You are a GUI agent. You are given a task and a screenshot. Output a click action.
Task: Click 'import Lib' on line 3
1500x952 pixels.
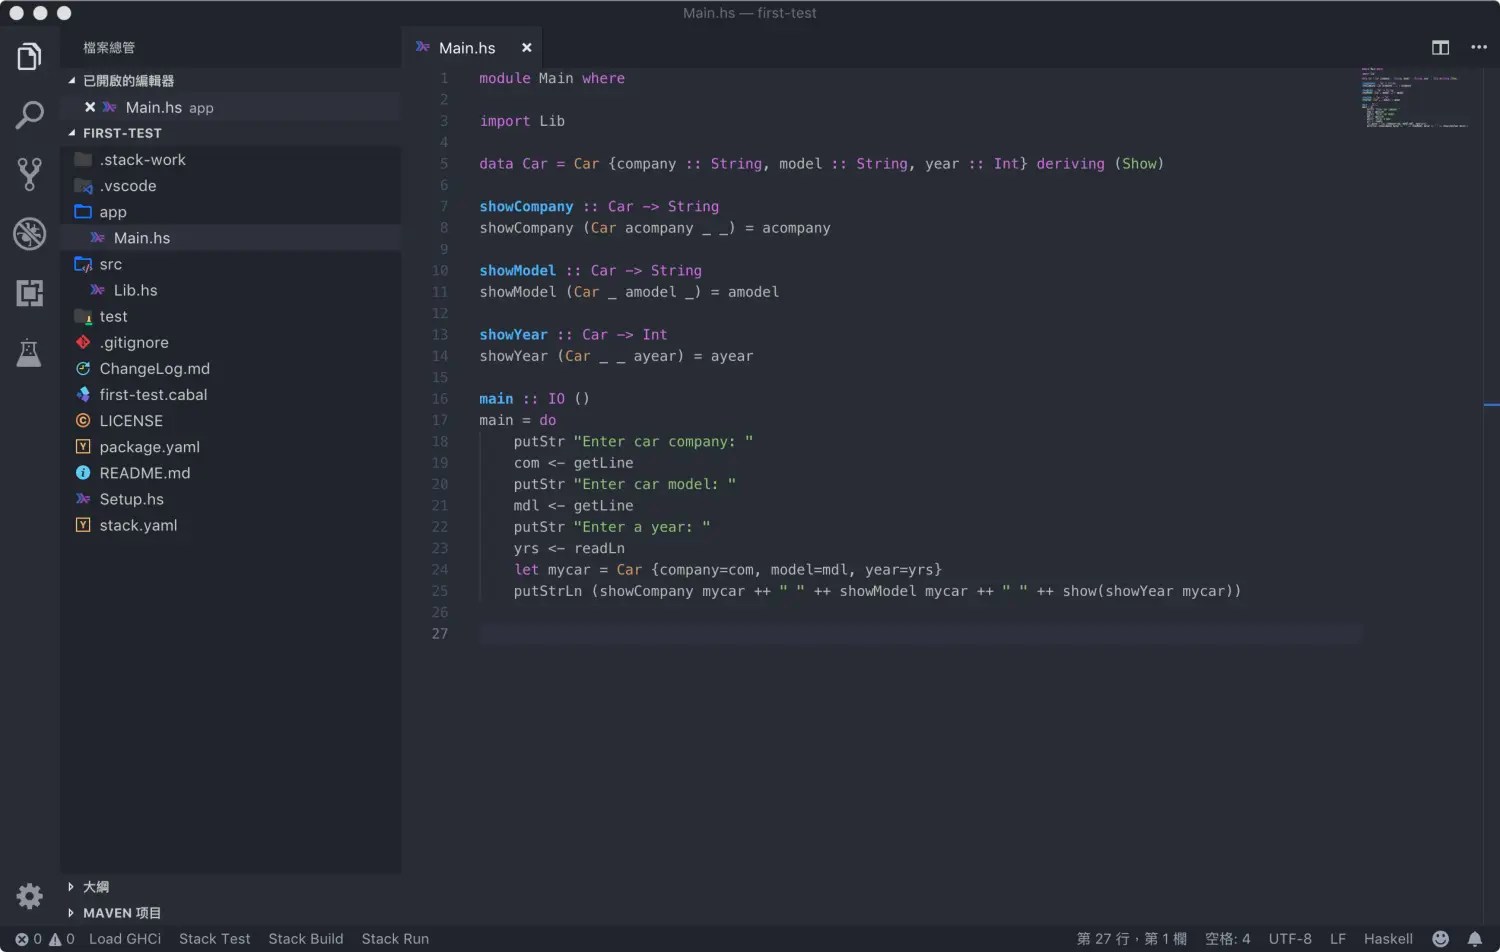522,121
